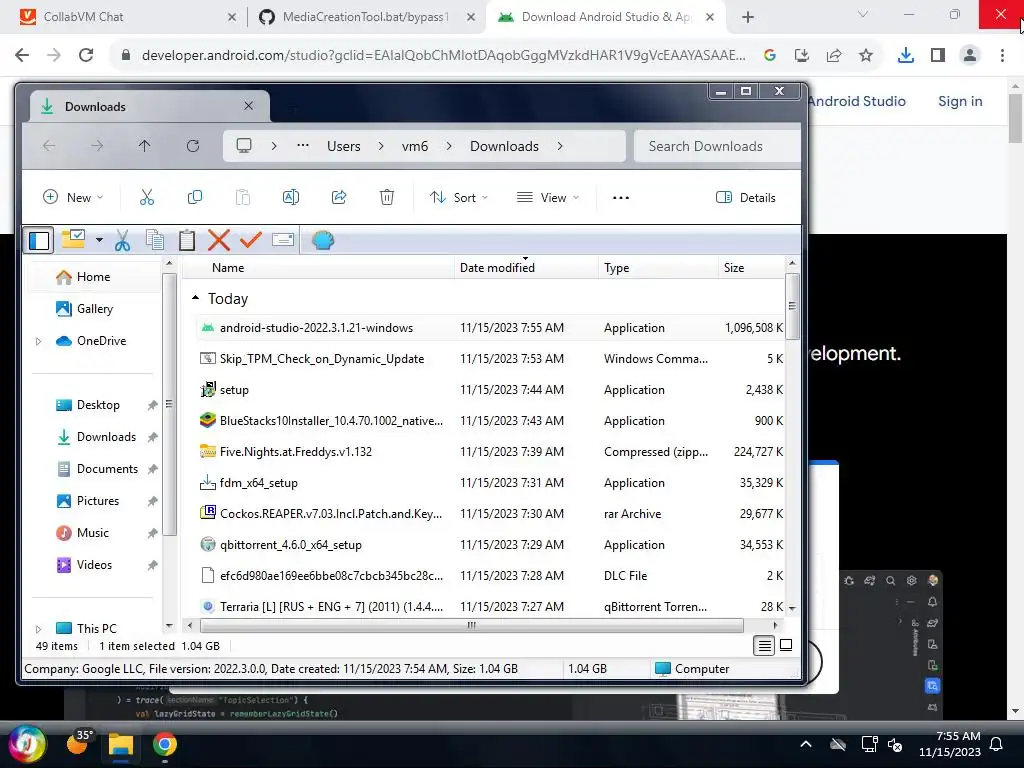Viewport: 1024px width, 768px height.
Task: Click the red X delete icon
Action: pos(219,240)
